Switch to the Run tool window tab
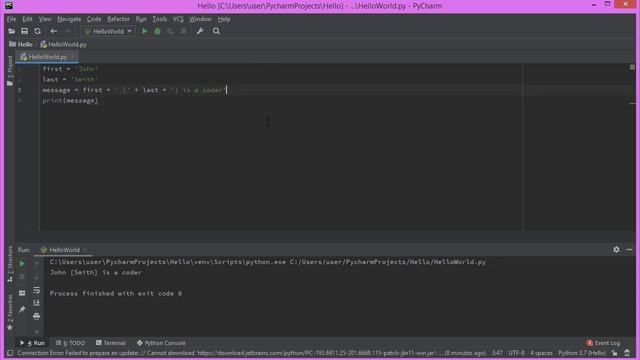640x360 pixels. [32, 343]
